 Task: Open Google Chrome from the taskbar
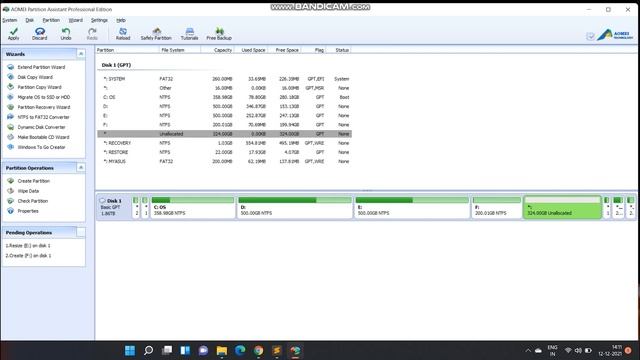click(258, 350)
